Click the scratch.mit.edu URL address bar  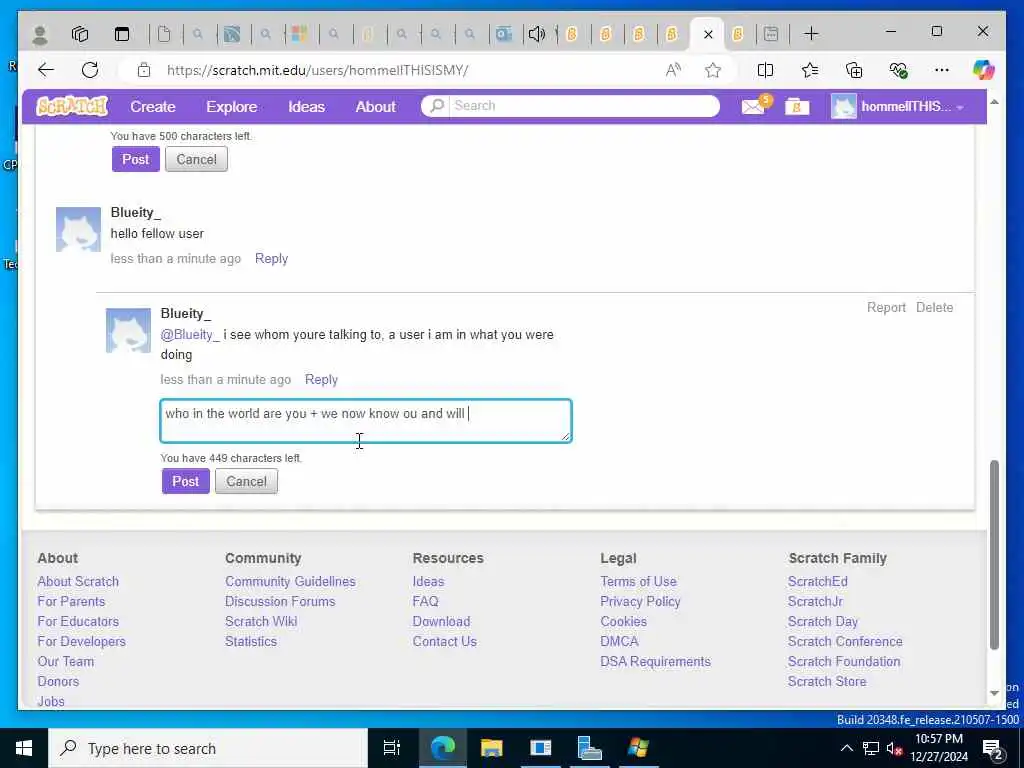point(317,70)
